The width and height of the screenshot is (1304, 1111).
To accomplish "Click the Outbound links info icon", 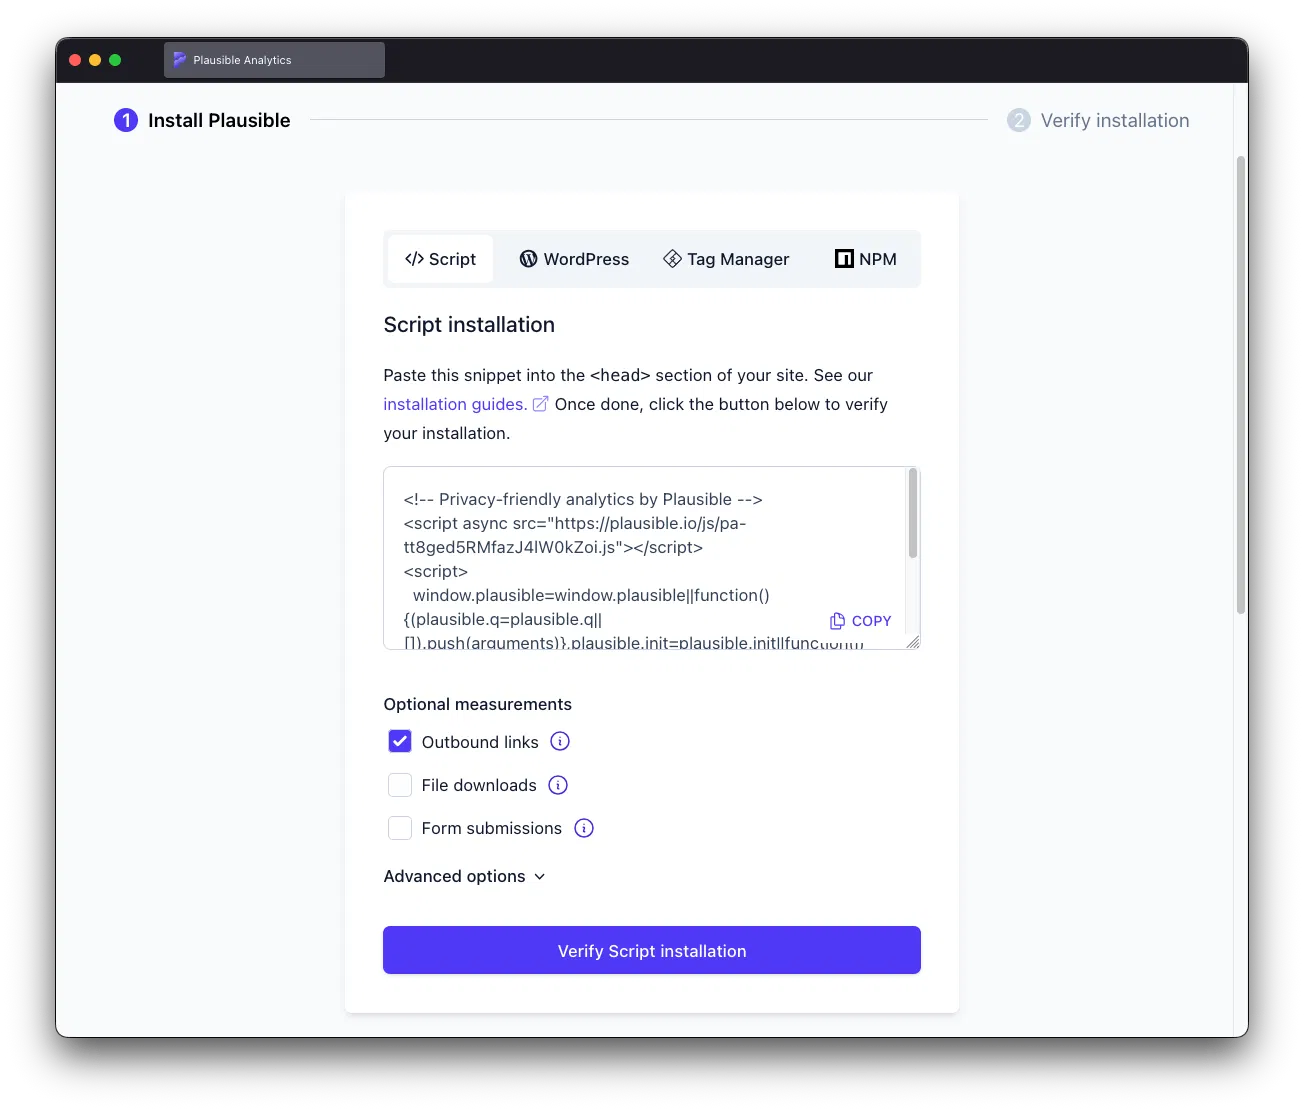I will pos(560,741).
